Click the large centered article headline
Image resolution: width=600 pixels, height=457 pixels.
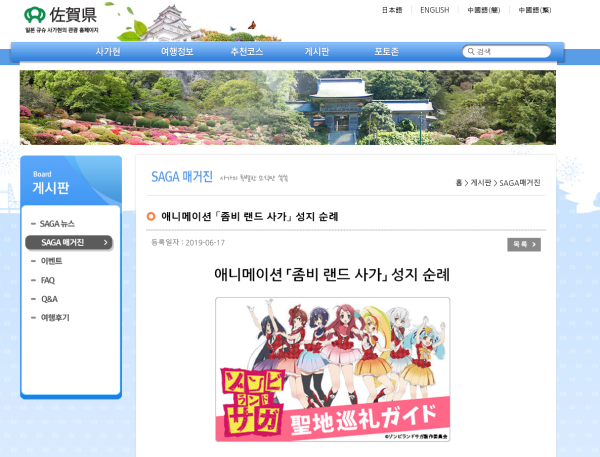point(332,275)
